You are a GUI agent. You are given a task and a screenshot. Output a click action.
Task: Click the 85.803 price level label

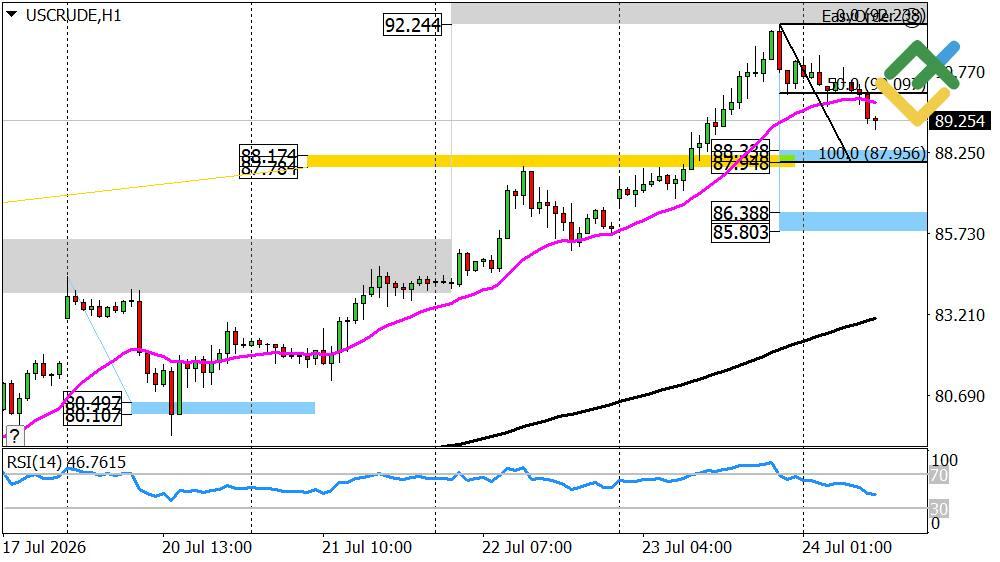(x=740, y=232)
